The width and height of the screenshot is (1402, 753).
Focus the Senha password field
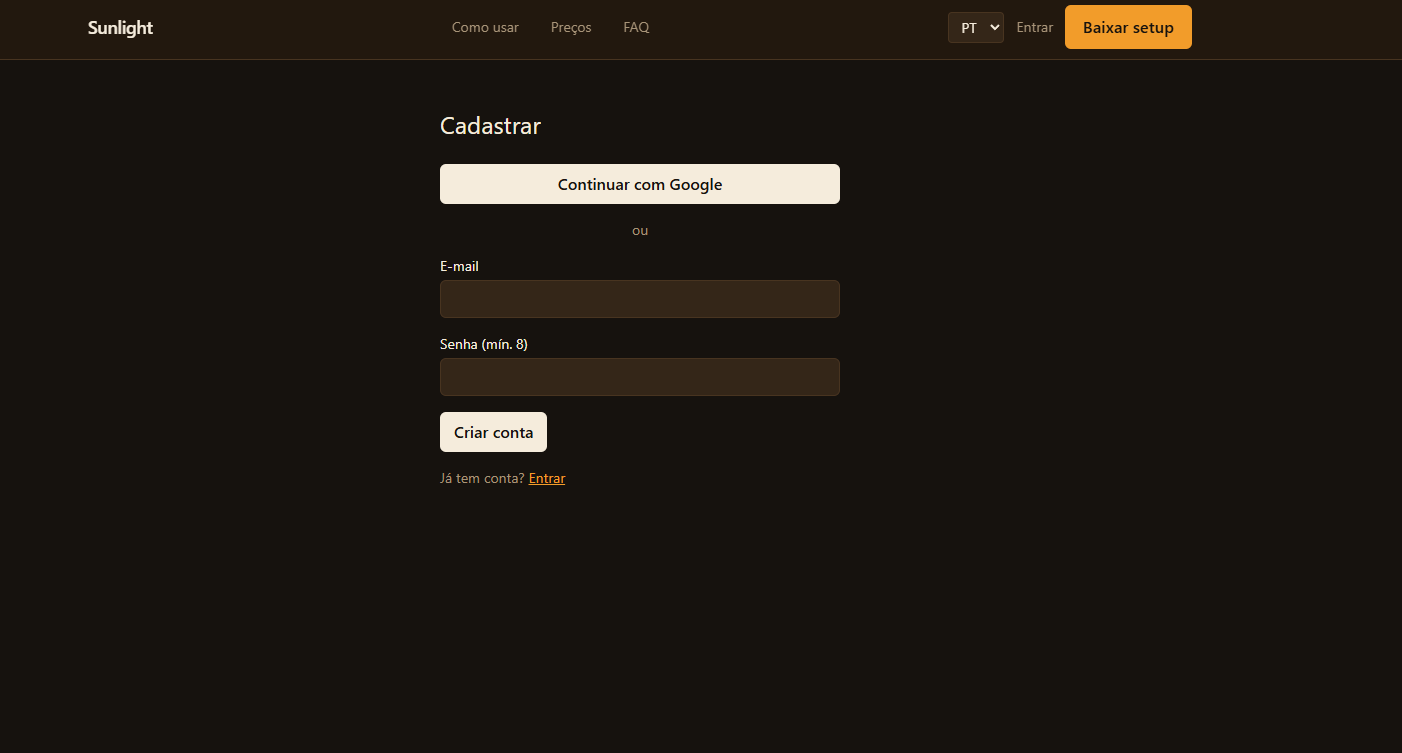coord(640,377)
